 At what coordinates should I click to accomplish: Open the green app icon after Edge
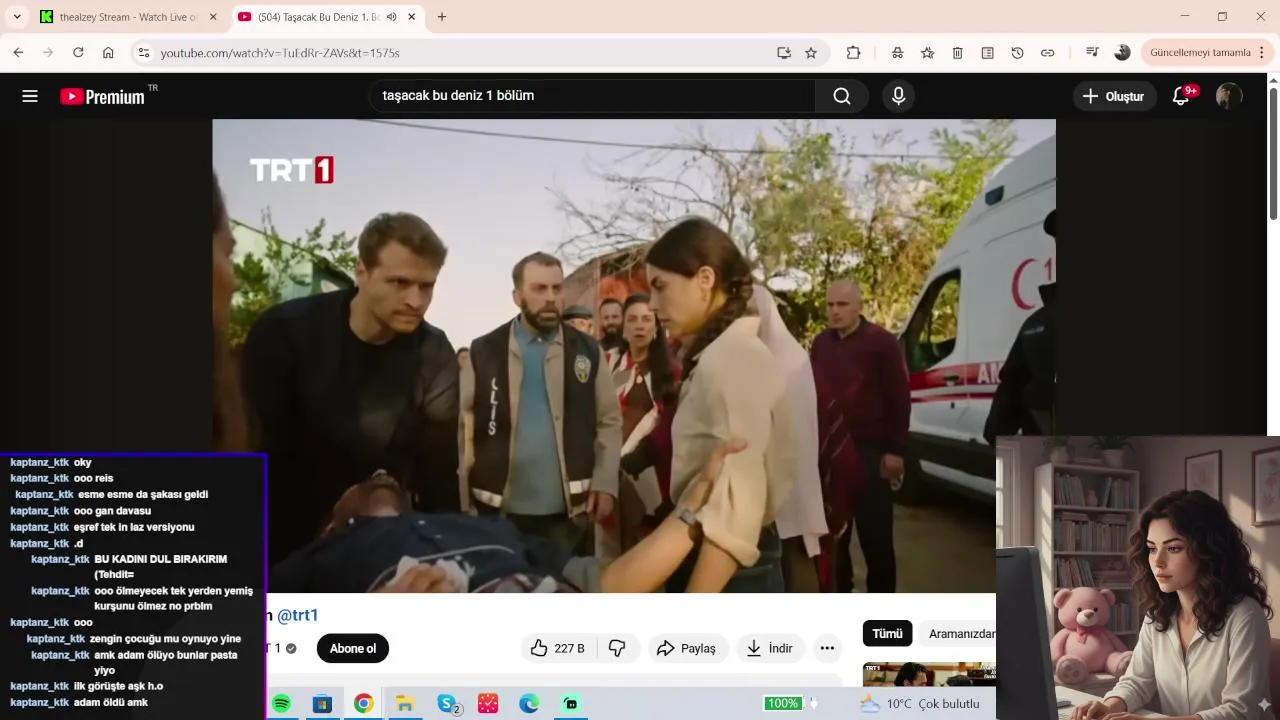coord(571,704)
